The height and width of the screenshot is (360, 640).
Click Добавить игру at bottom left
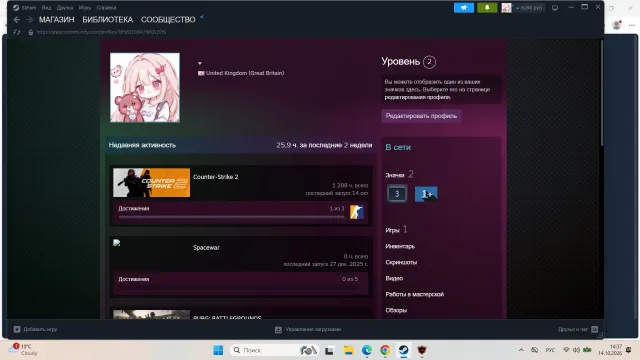40,329
